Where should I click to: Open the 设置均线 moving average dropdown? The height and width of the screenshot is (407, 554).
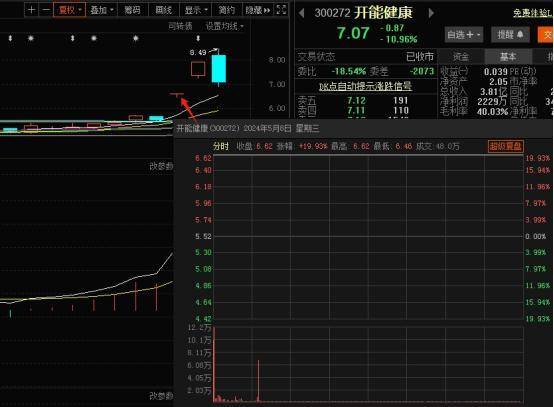225,26
